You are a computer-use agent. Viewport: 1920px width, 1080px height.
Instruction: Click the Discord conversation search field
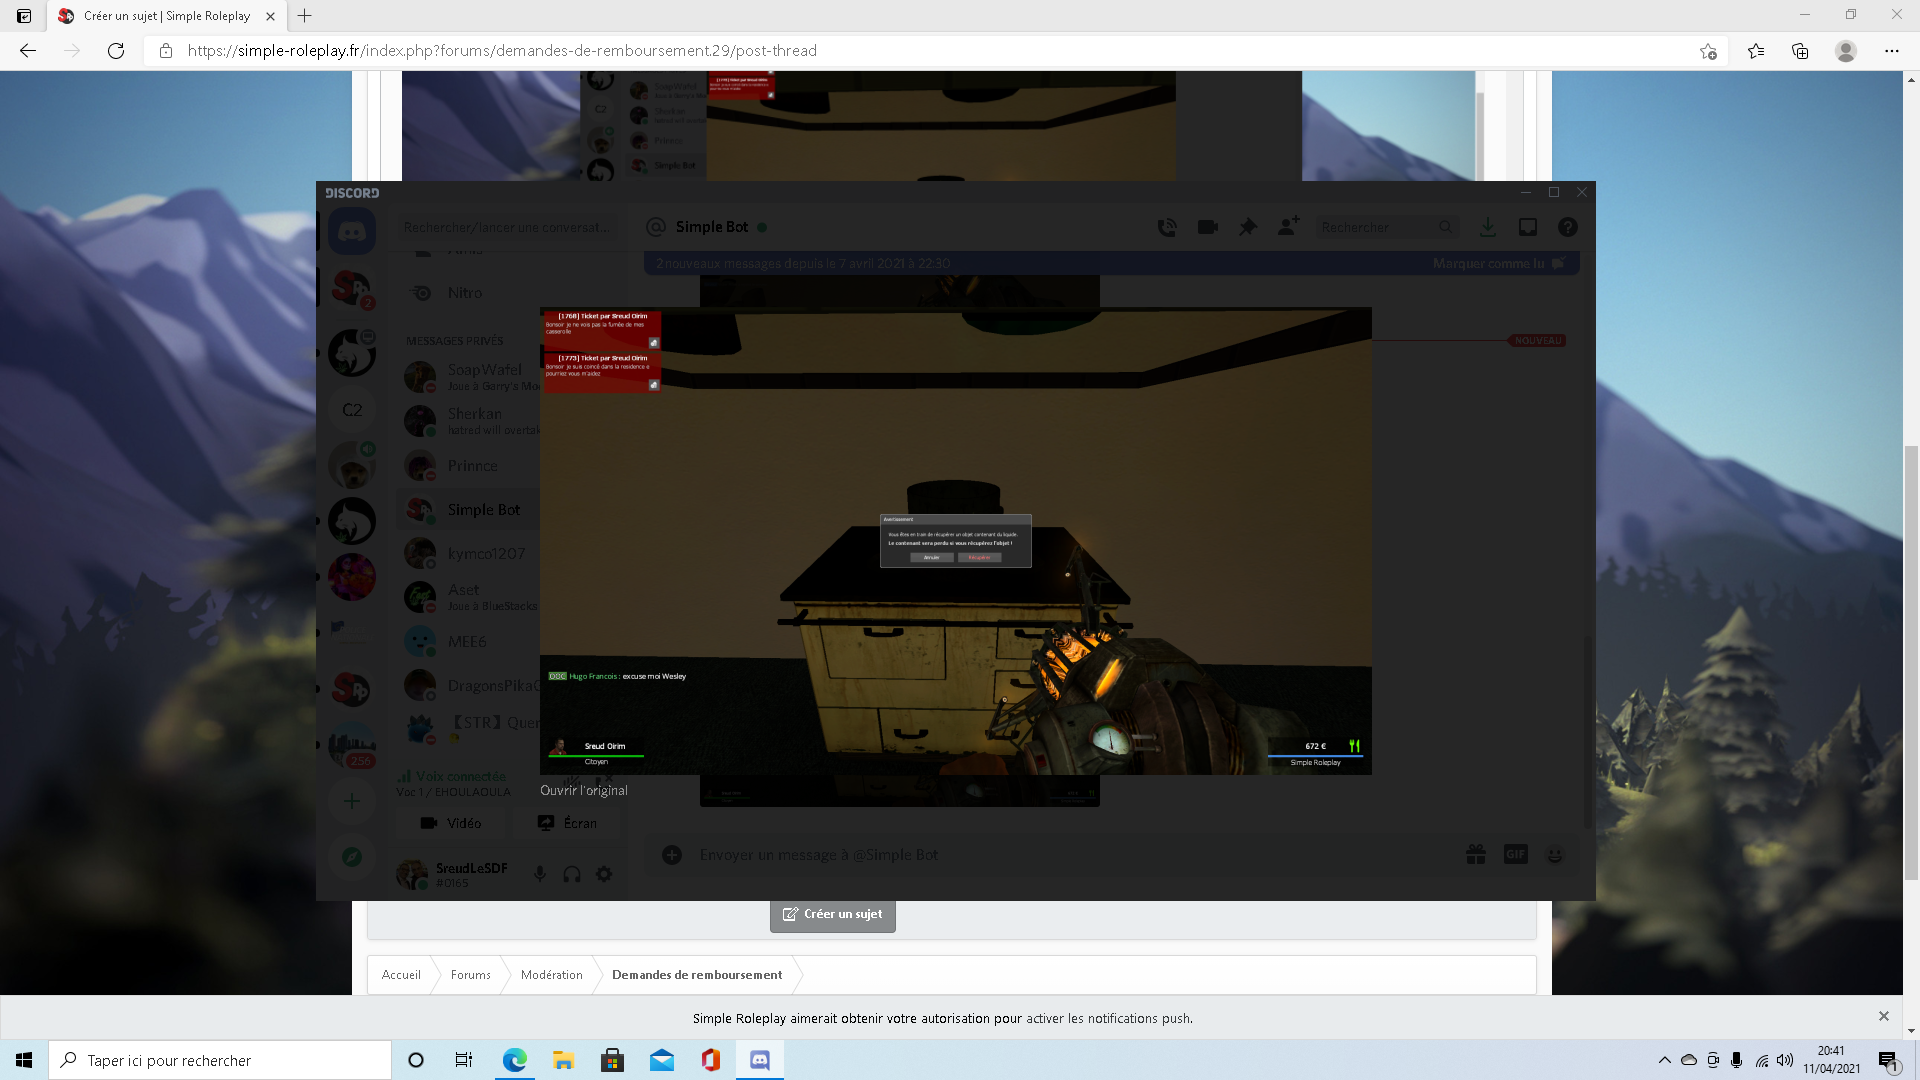coord(510,228)
